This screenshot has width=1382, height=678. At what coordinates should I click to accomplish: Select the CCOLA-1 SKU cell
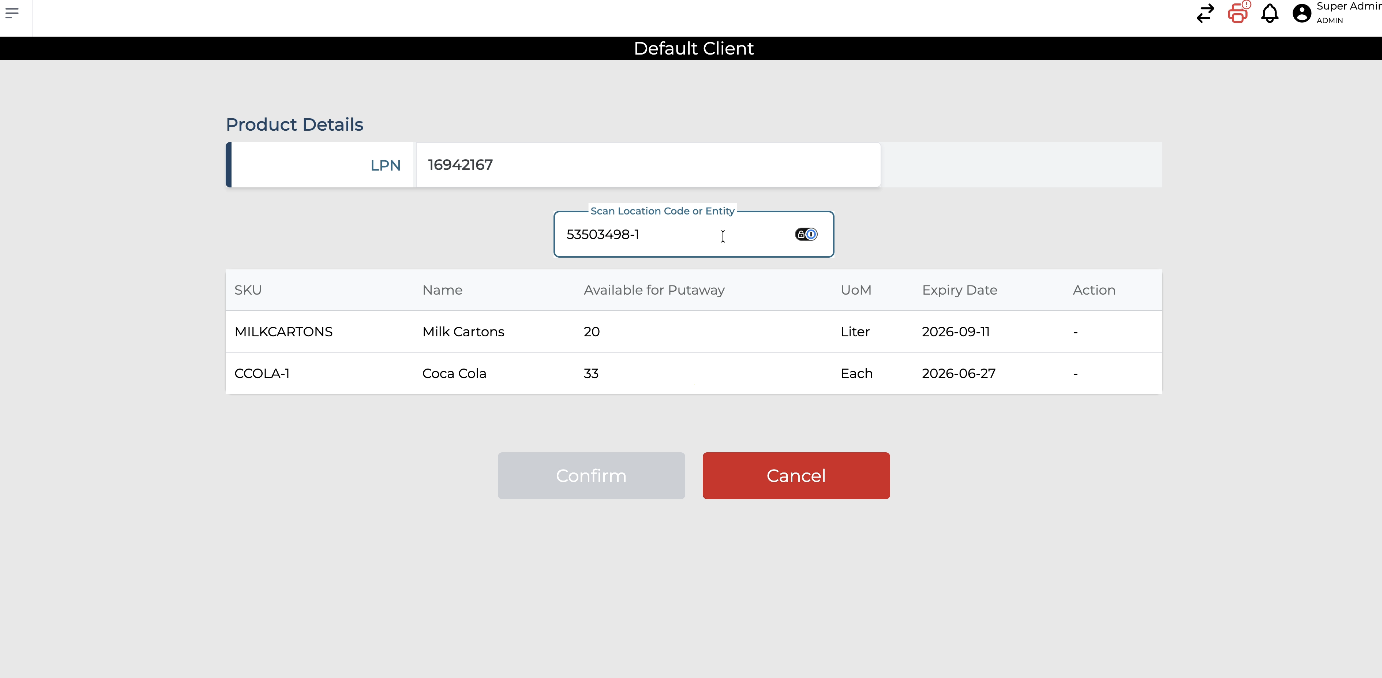[262, 374]
